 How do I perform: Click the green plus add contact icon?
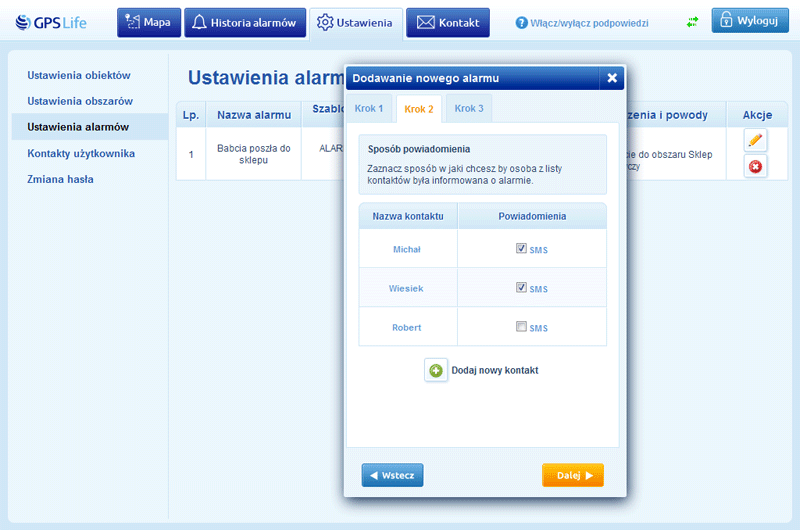pyautogui.click(x=436, y=370)
